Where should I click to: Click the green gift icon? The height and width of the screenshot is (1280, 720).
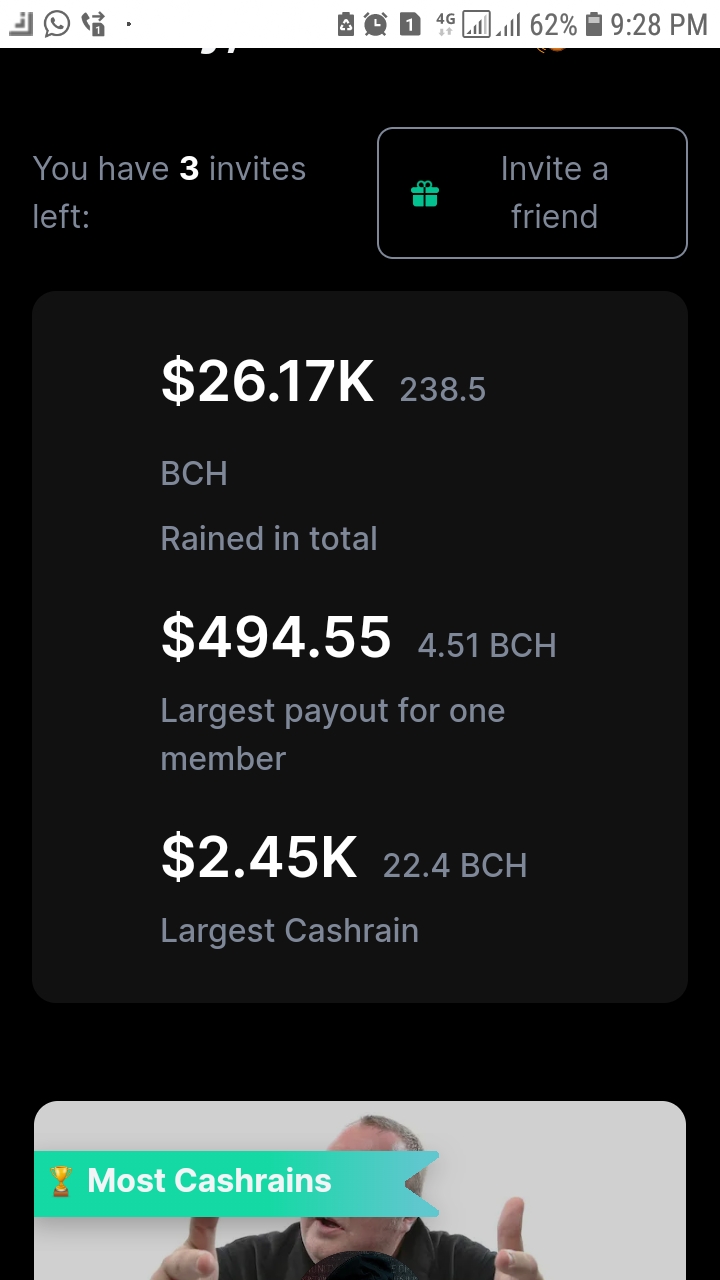(425, 194)
